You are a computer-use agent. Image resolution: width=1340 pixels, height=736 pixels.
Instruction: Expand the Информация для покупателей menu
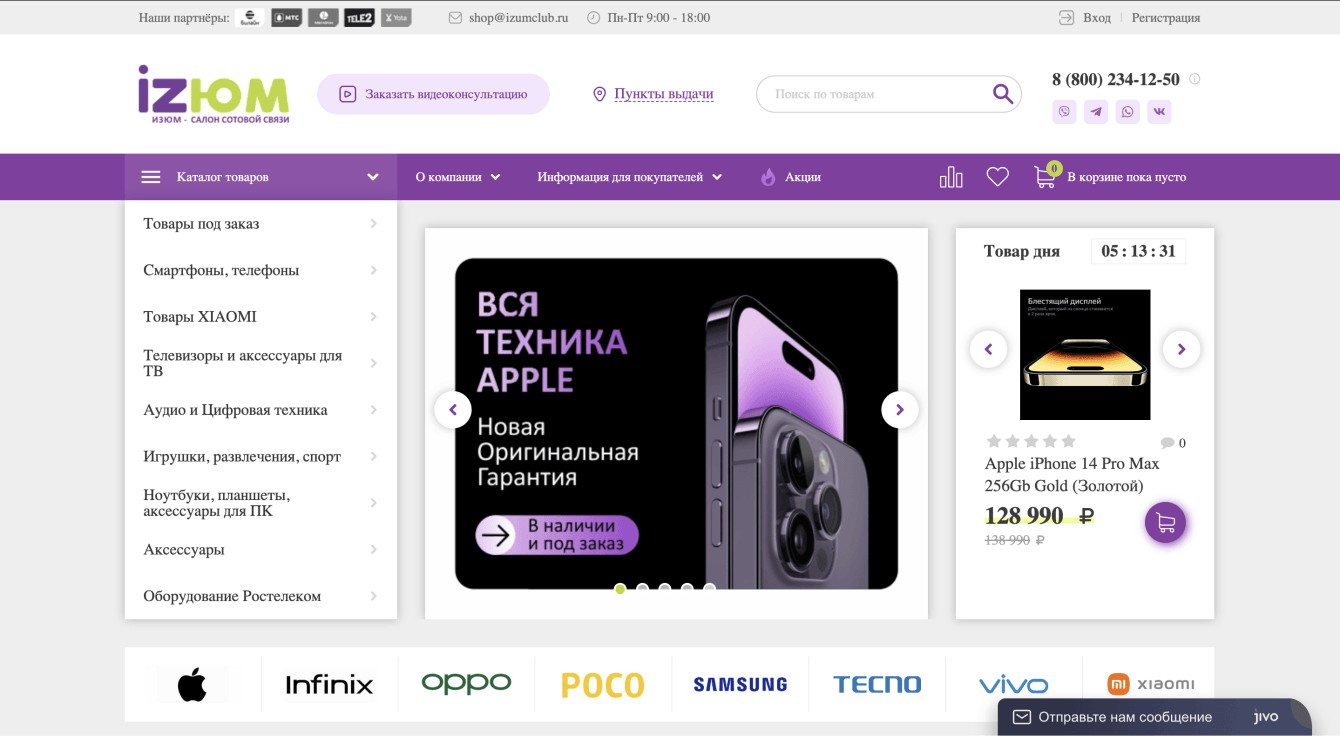(x=629, y=177)
